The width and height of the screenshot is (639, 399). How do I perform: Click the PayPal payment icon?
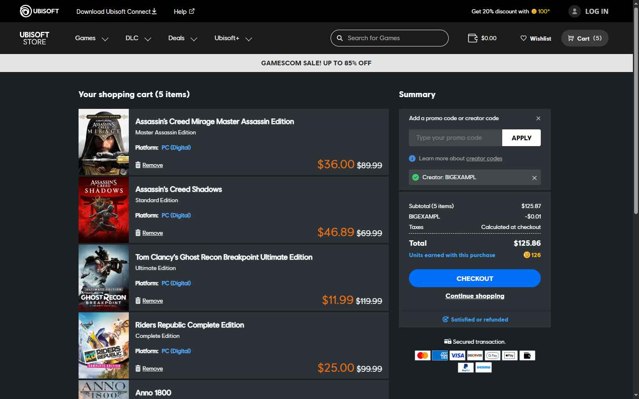click(466, 368)
